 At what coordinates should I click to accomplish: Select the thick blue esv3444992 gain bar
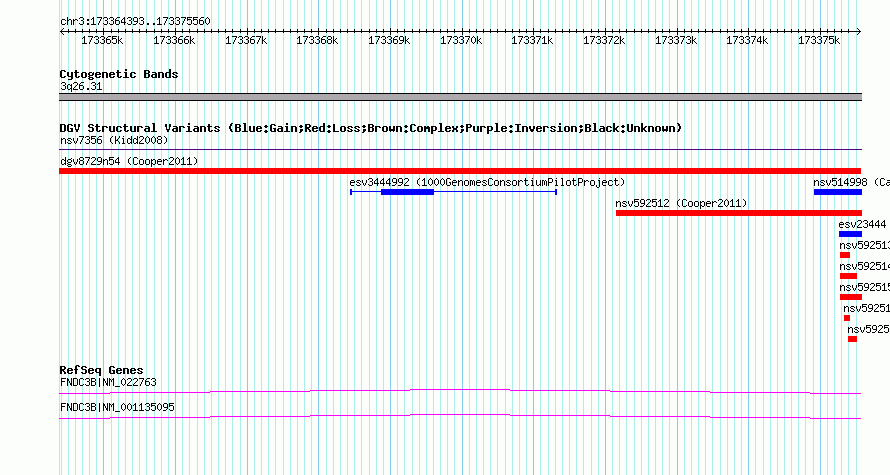[x=408, y=192]
